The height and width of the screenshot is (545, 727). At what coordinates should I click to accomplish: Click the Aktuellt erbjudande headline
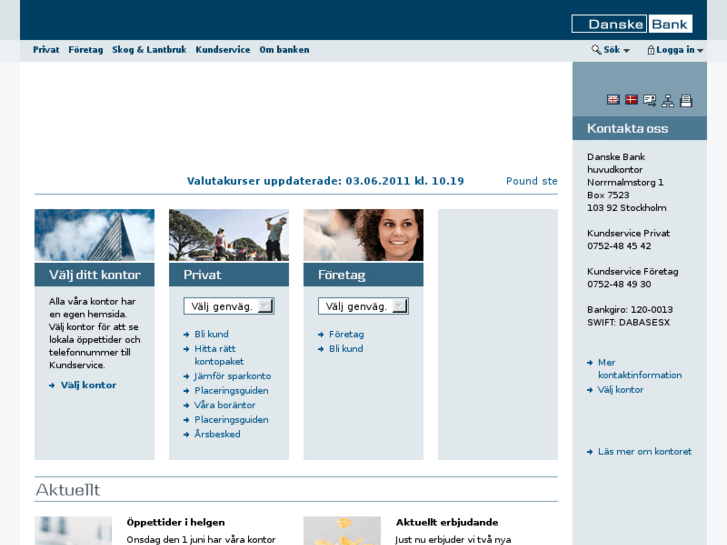pos(447,522)
